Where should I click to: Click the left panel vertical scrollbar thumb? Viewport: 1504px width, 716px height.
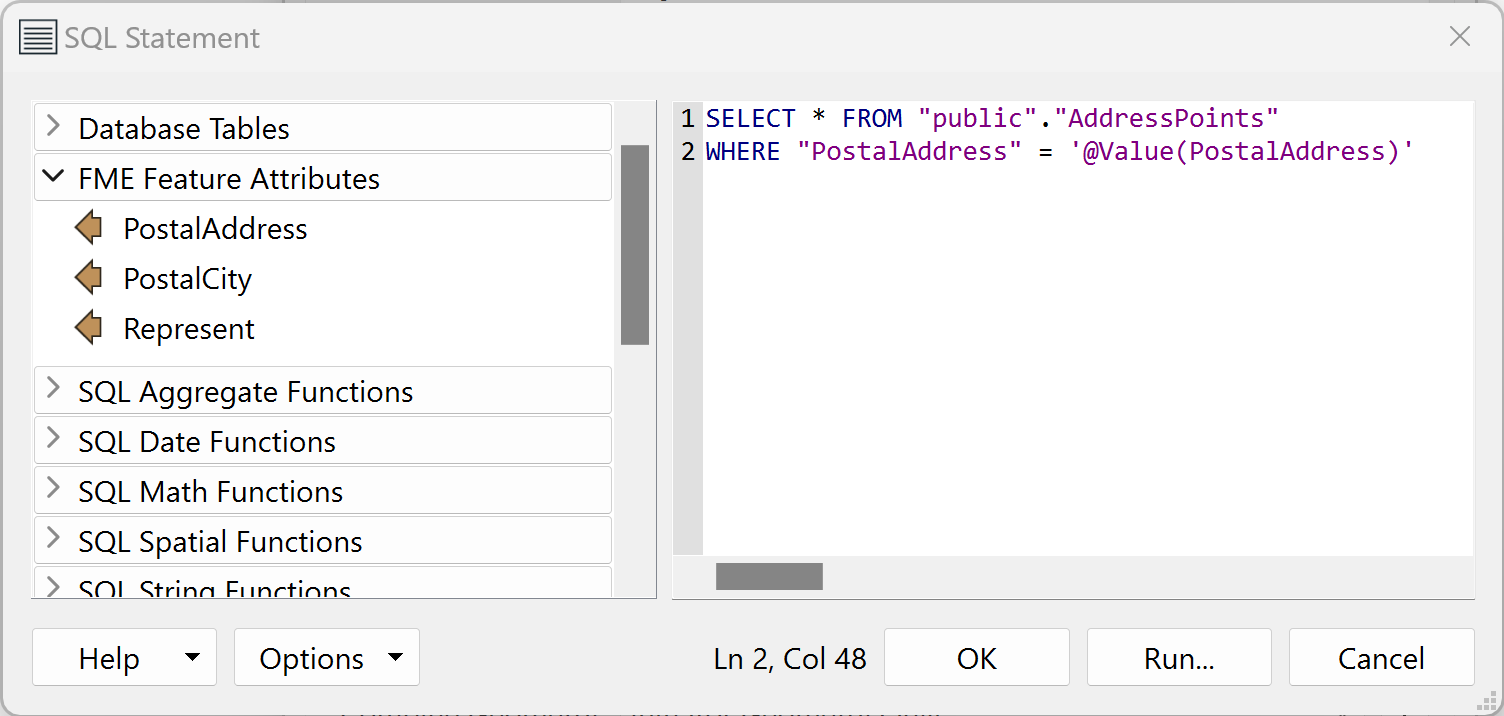(635, 245)
